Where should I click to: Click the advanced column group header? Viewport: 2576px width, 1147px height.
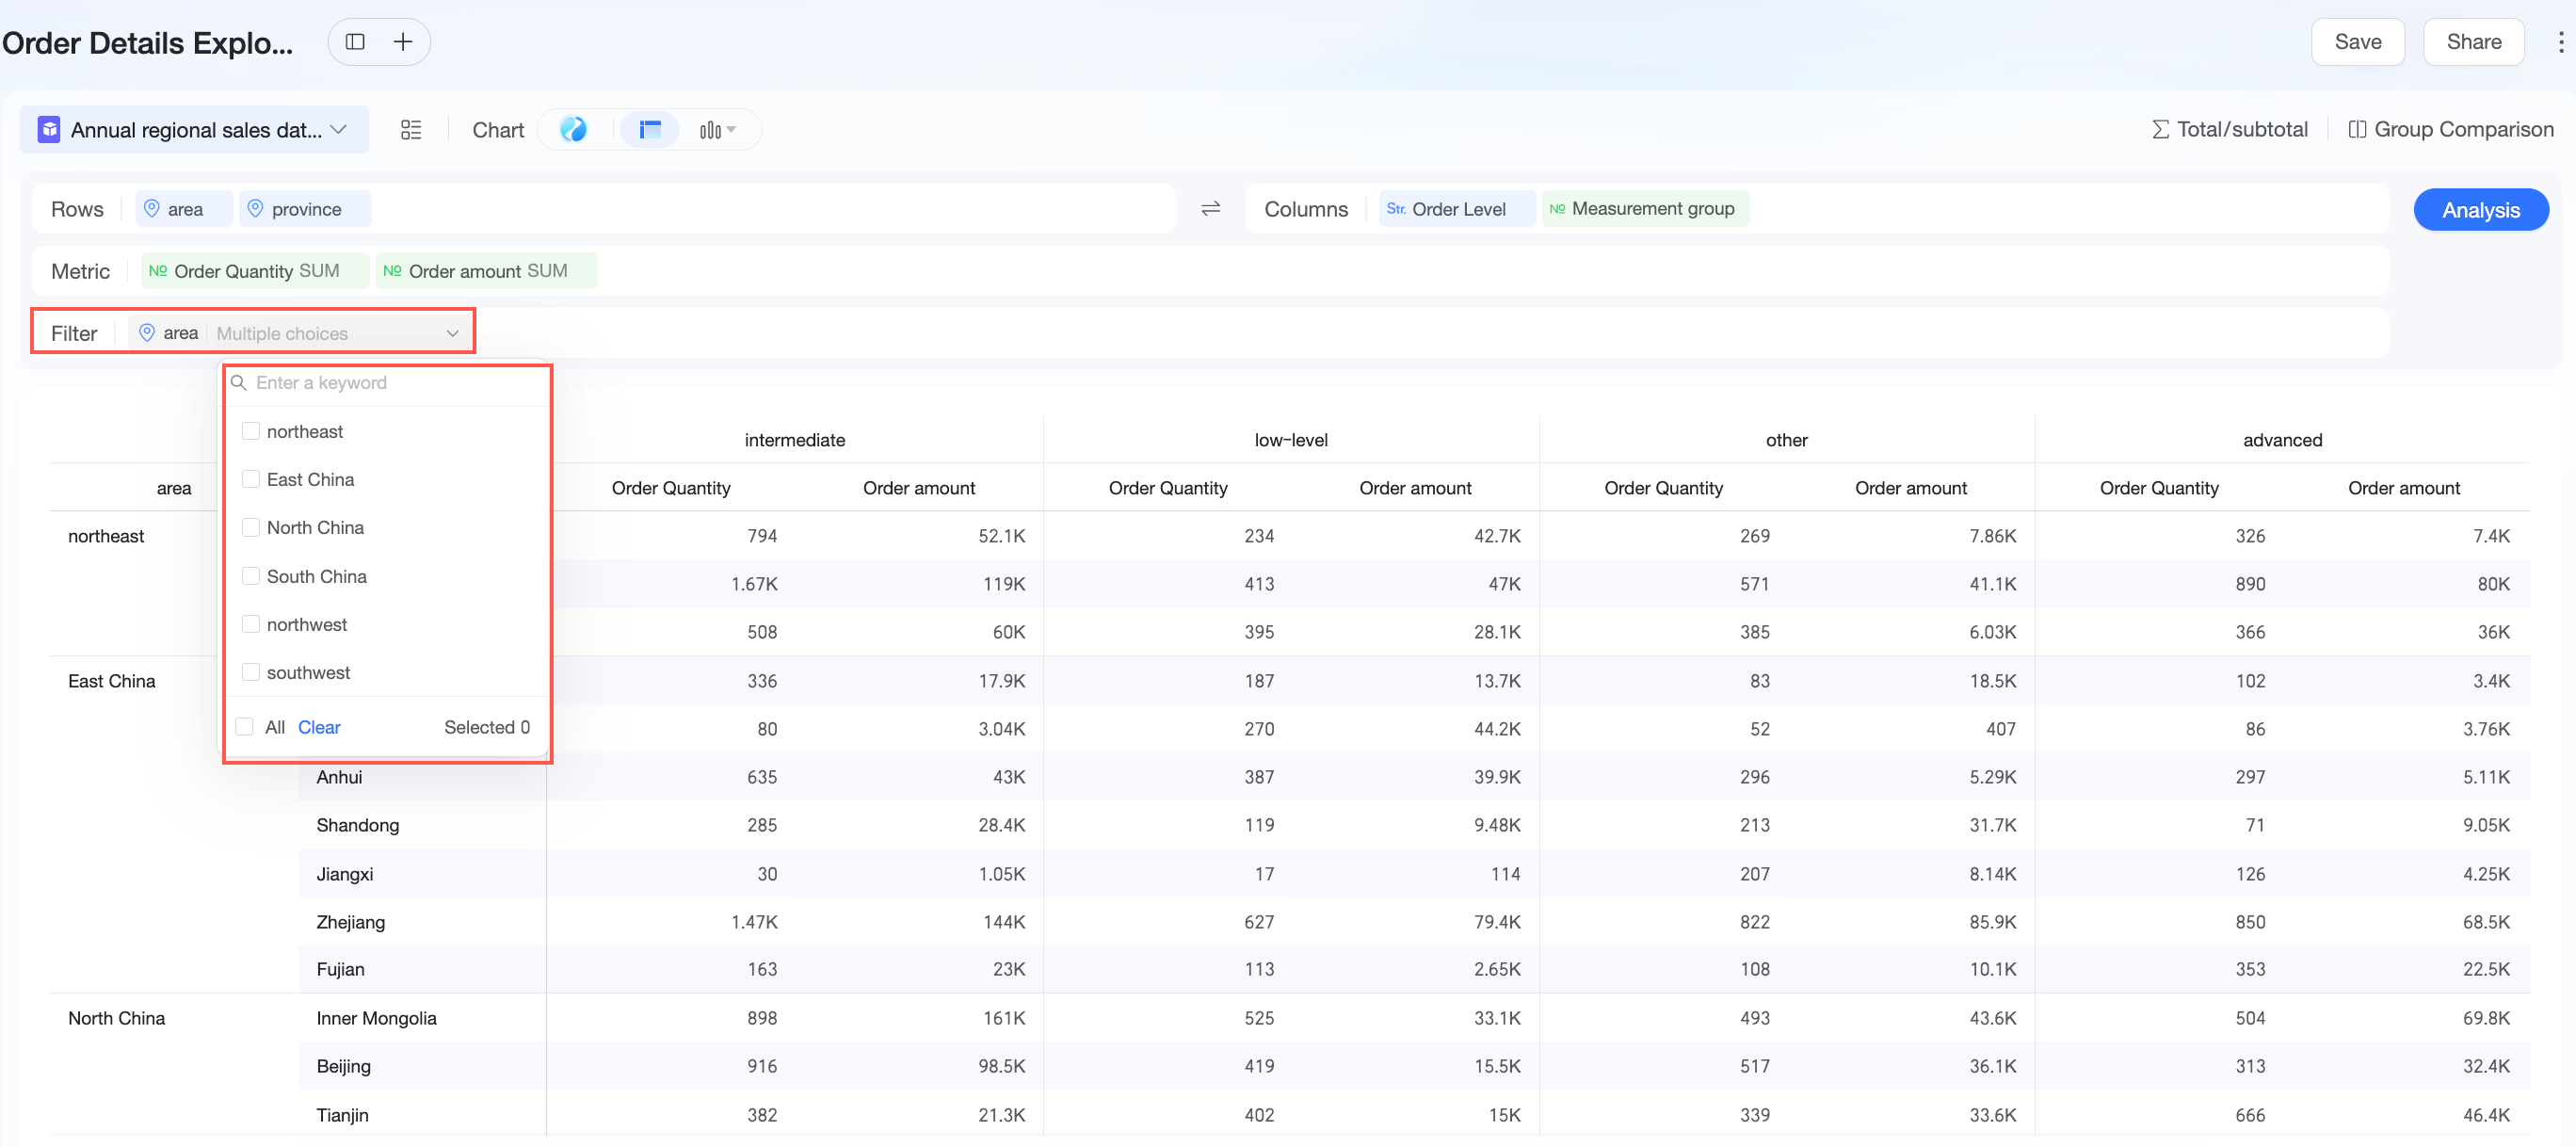click(2283, 440)
